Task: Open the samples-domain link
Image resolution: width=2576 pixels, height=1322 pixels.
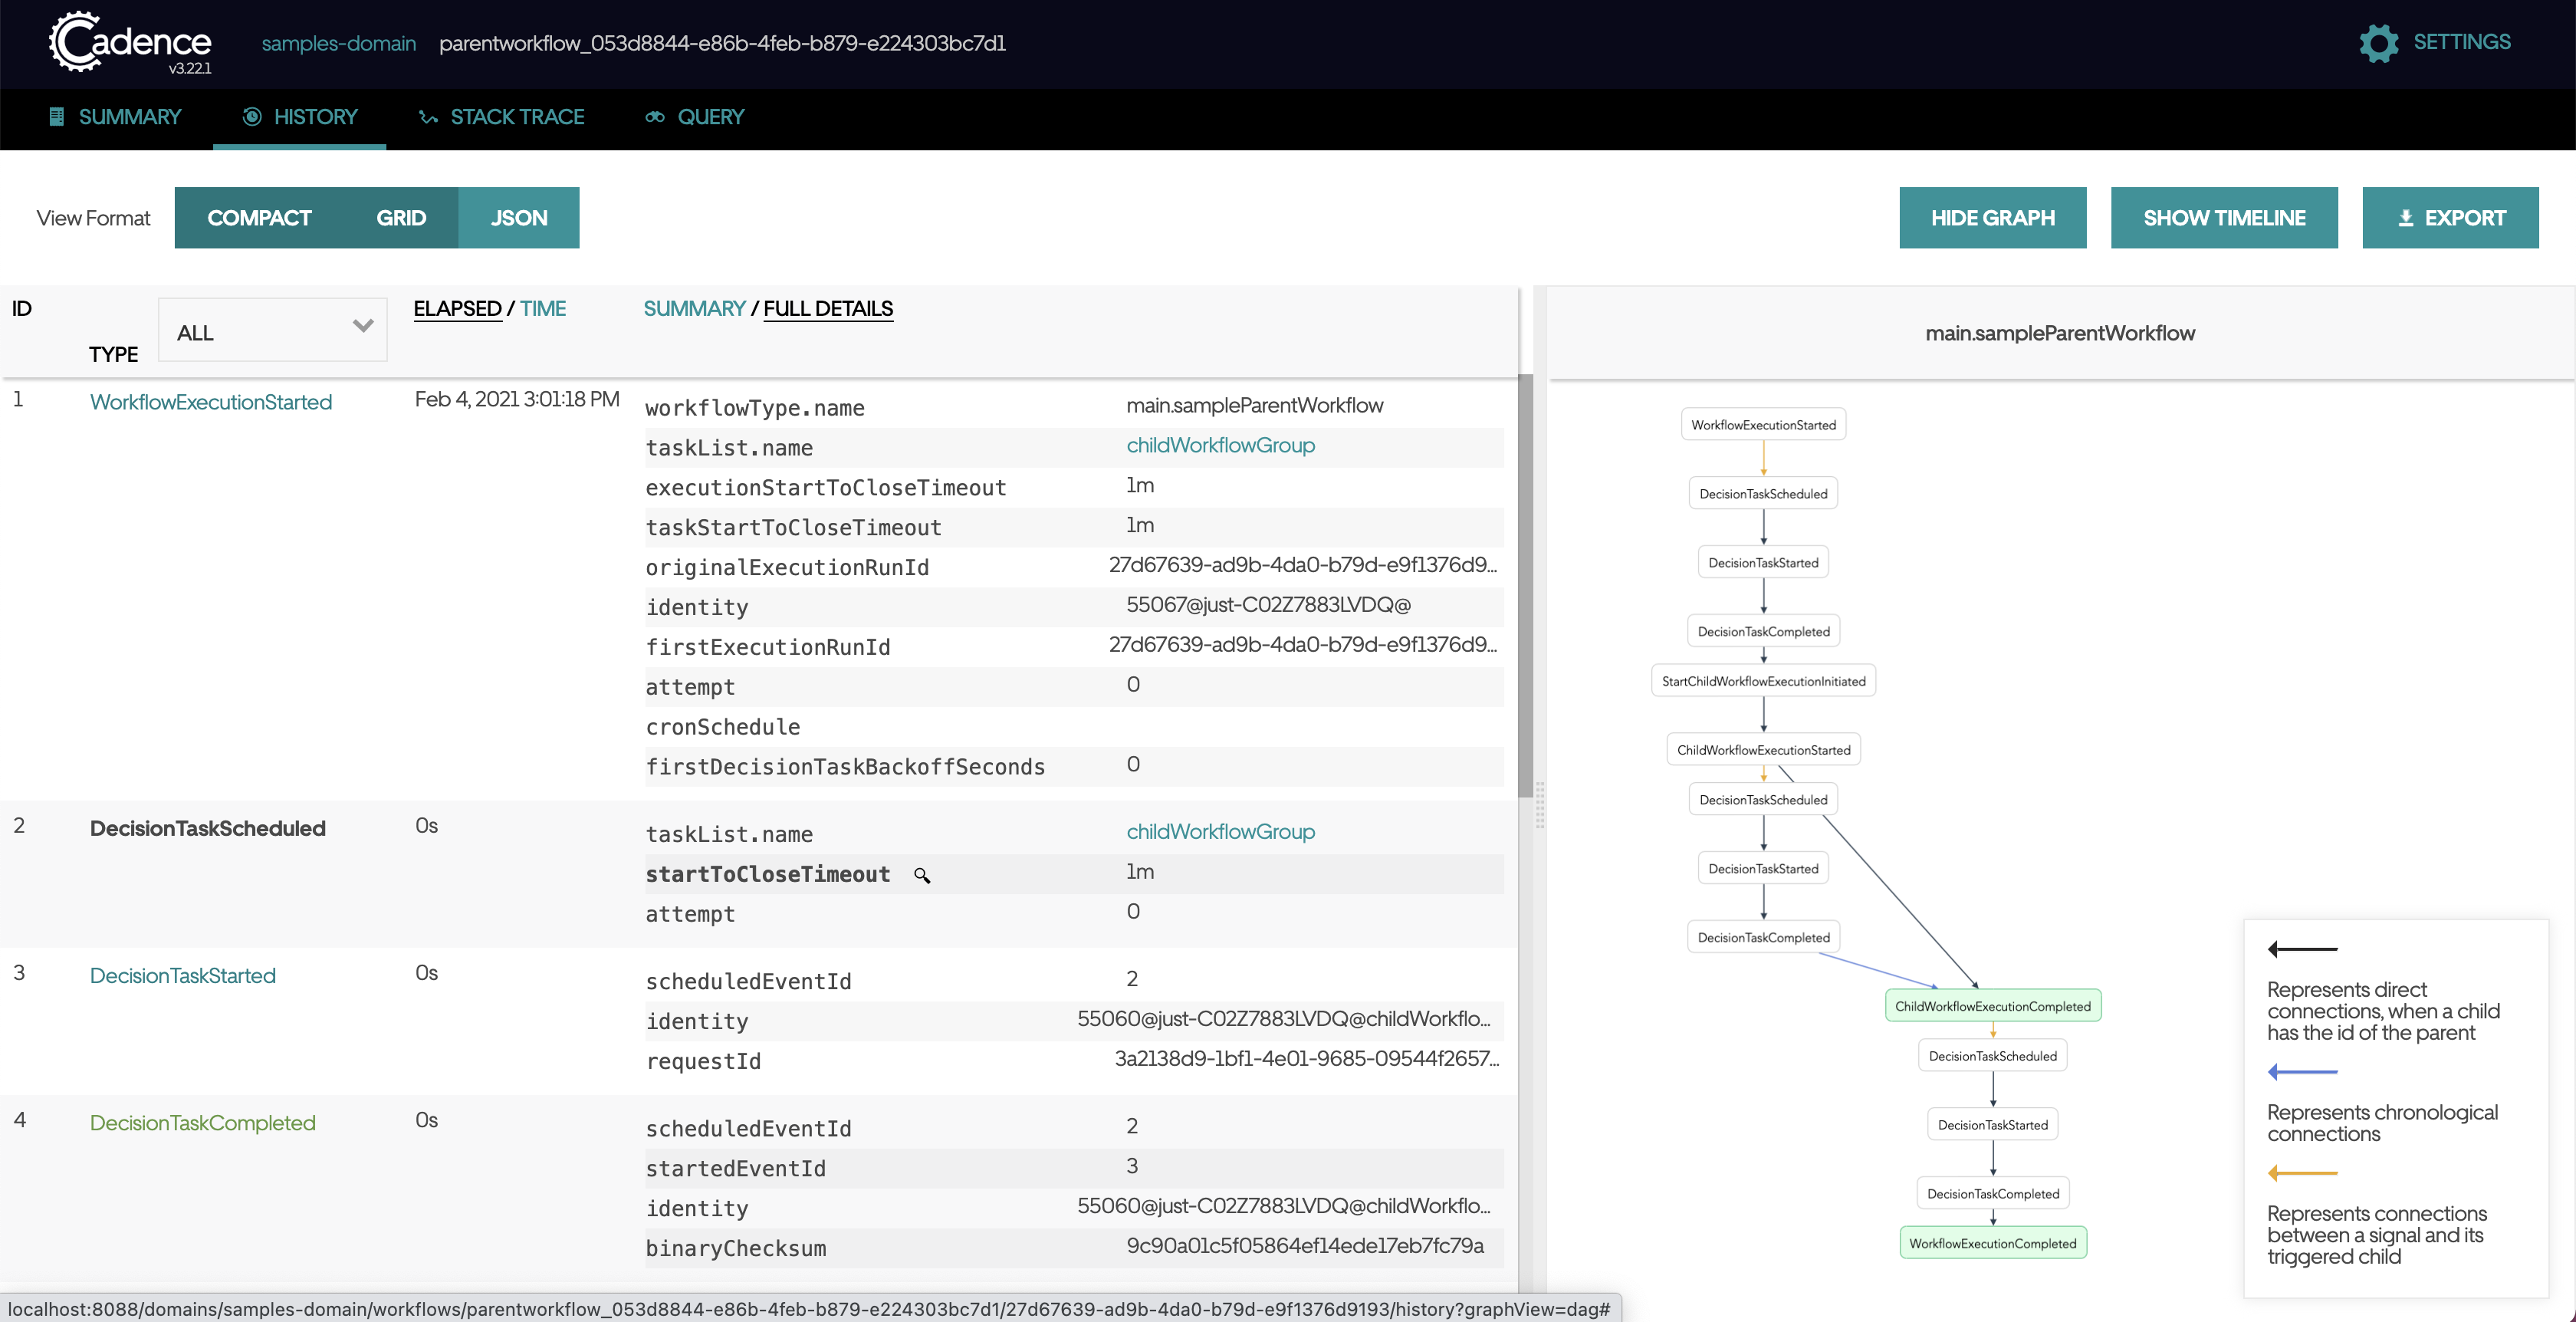Action: point(338,43)
